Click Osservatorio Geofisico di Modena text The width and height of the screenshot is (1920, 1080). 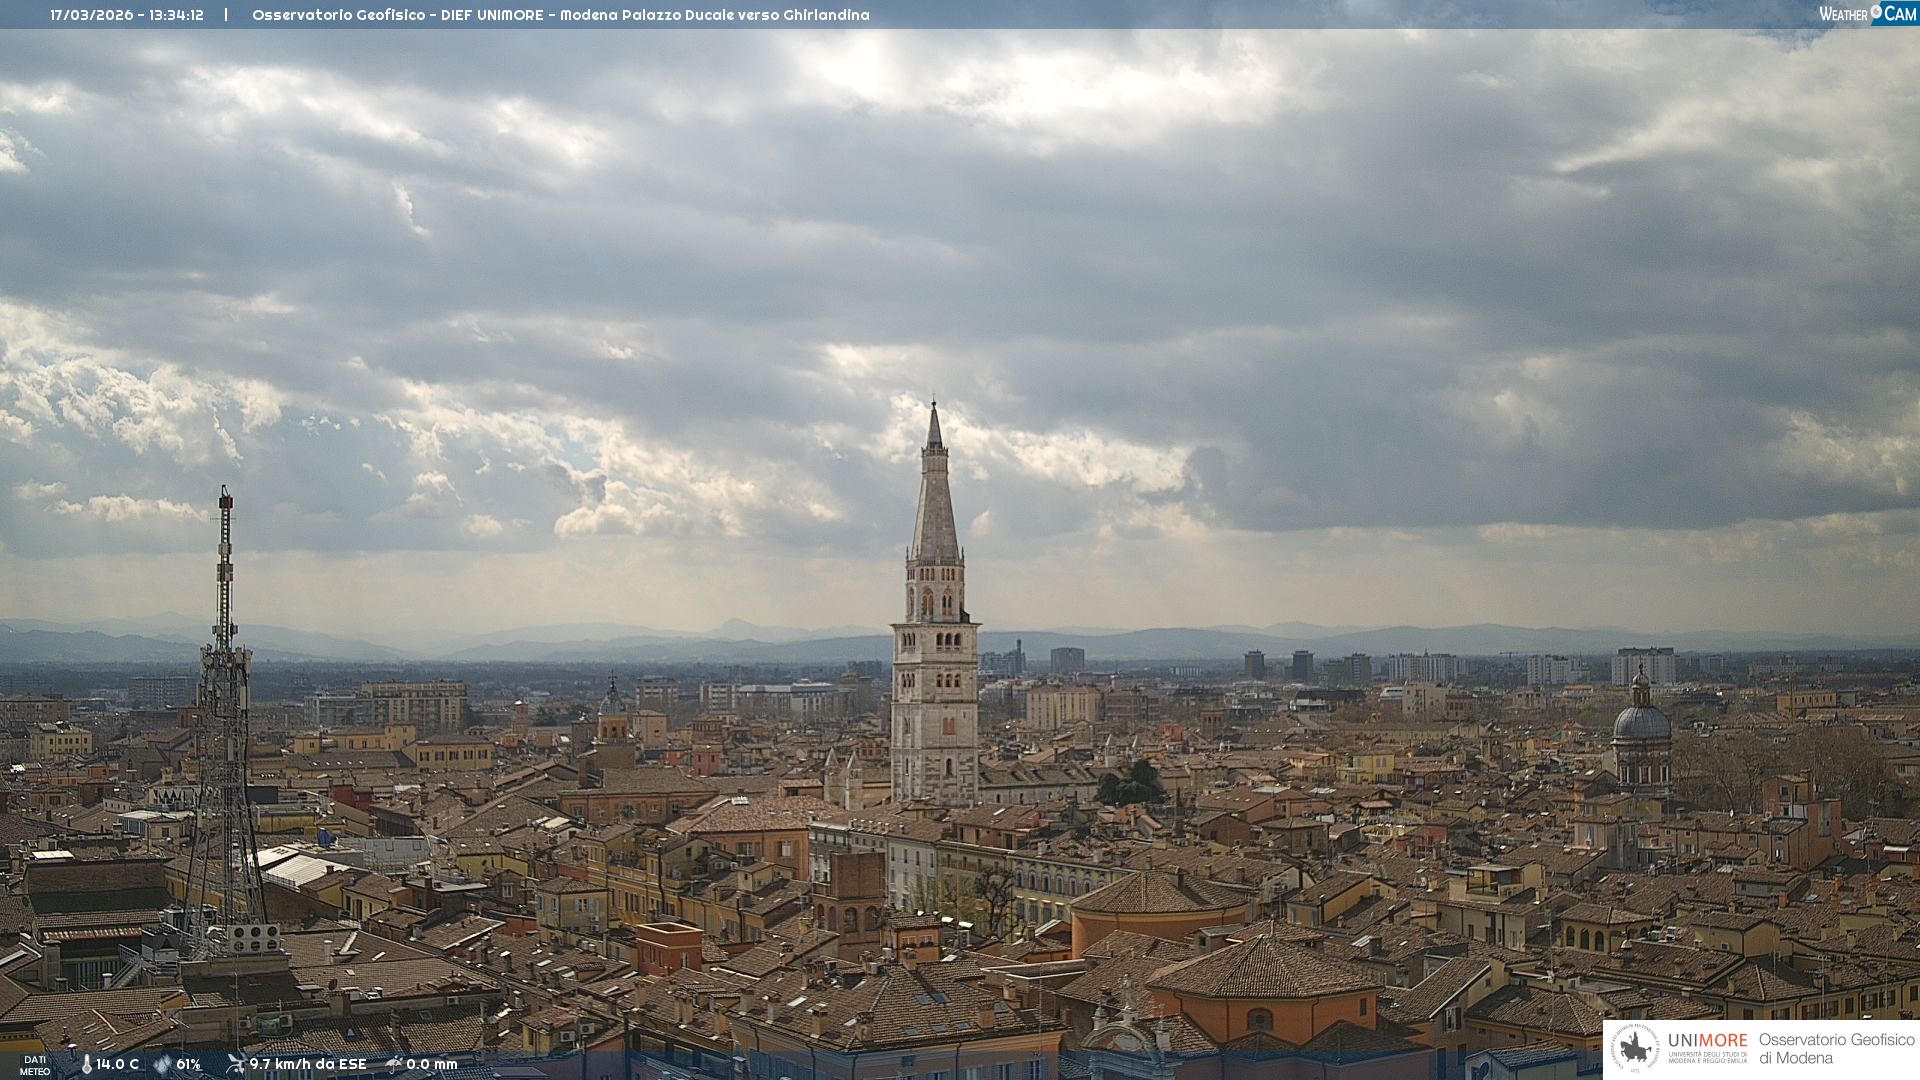tap(1836, 1049)
